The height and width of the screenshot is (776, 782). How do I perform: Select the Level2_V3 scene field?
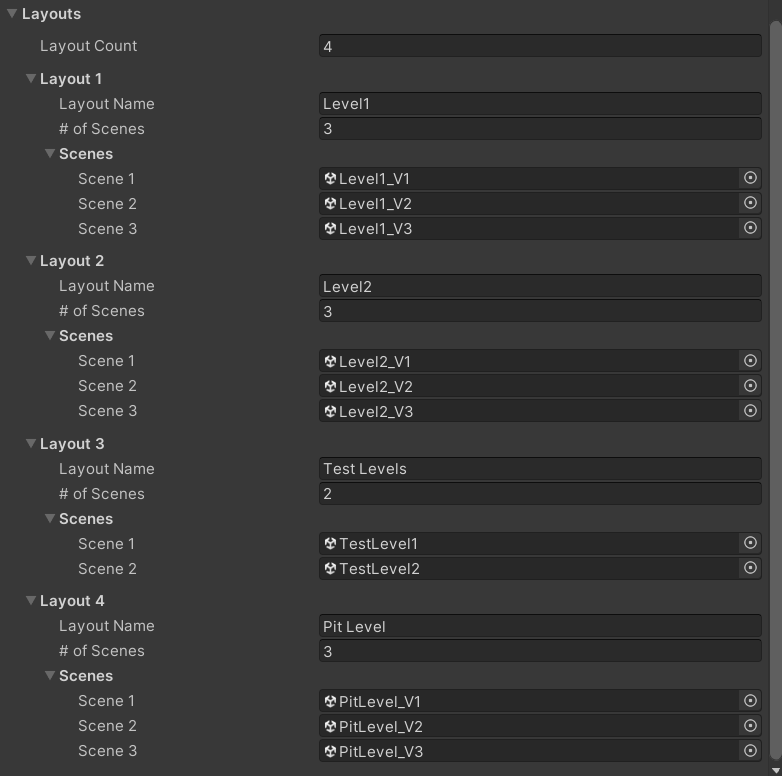point(530,411)
